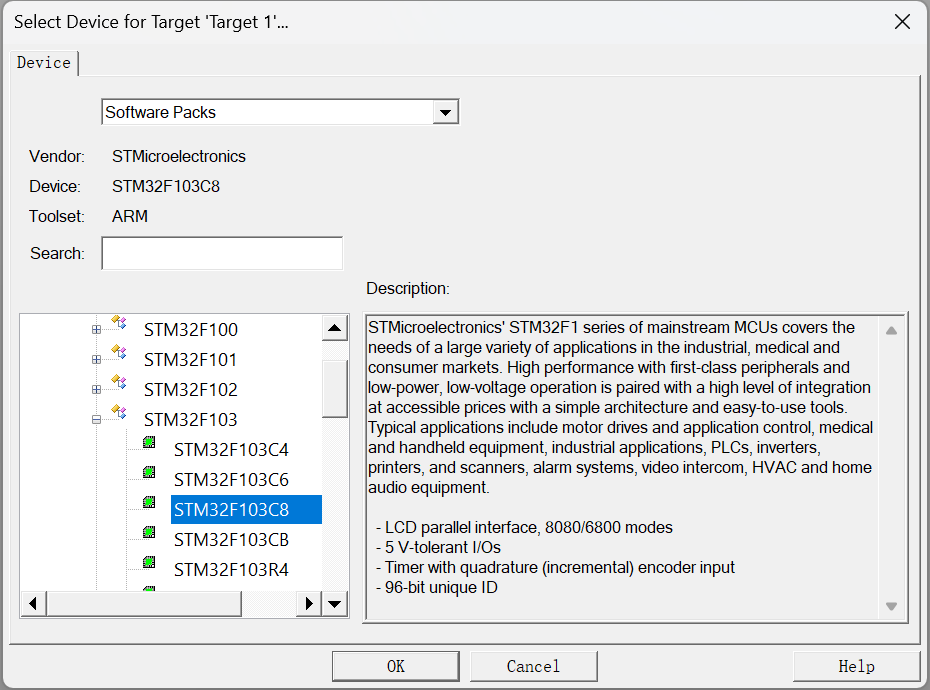Click the chip icon beside STM32F103C6
This screenshot has height=690, width=930.
[x=149, y=472]
